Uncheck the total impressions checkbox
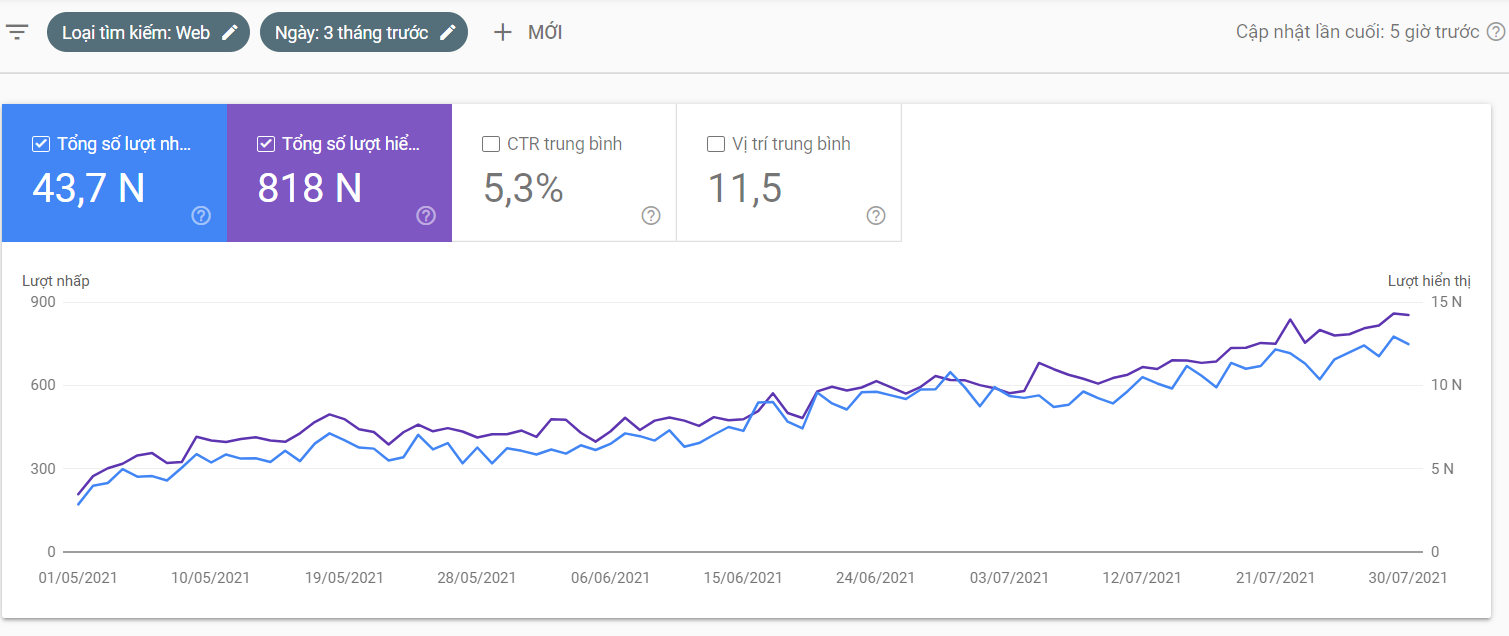Screen dimensions: 1509x636 (x=266, y=144)
